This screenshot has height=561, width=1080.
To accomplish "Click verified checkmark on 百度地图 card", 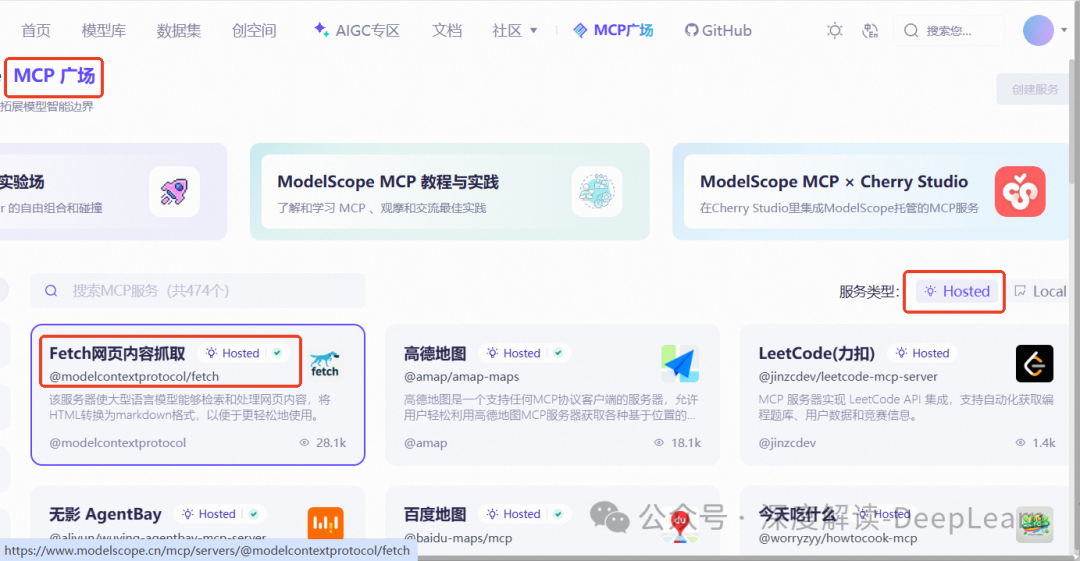I will (559, 514).
